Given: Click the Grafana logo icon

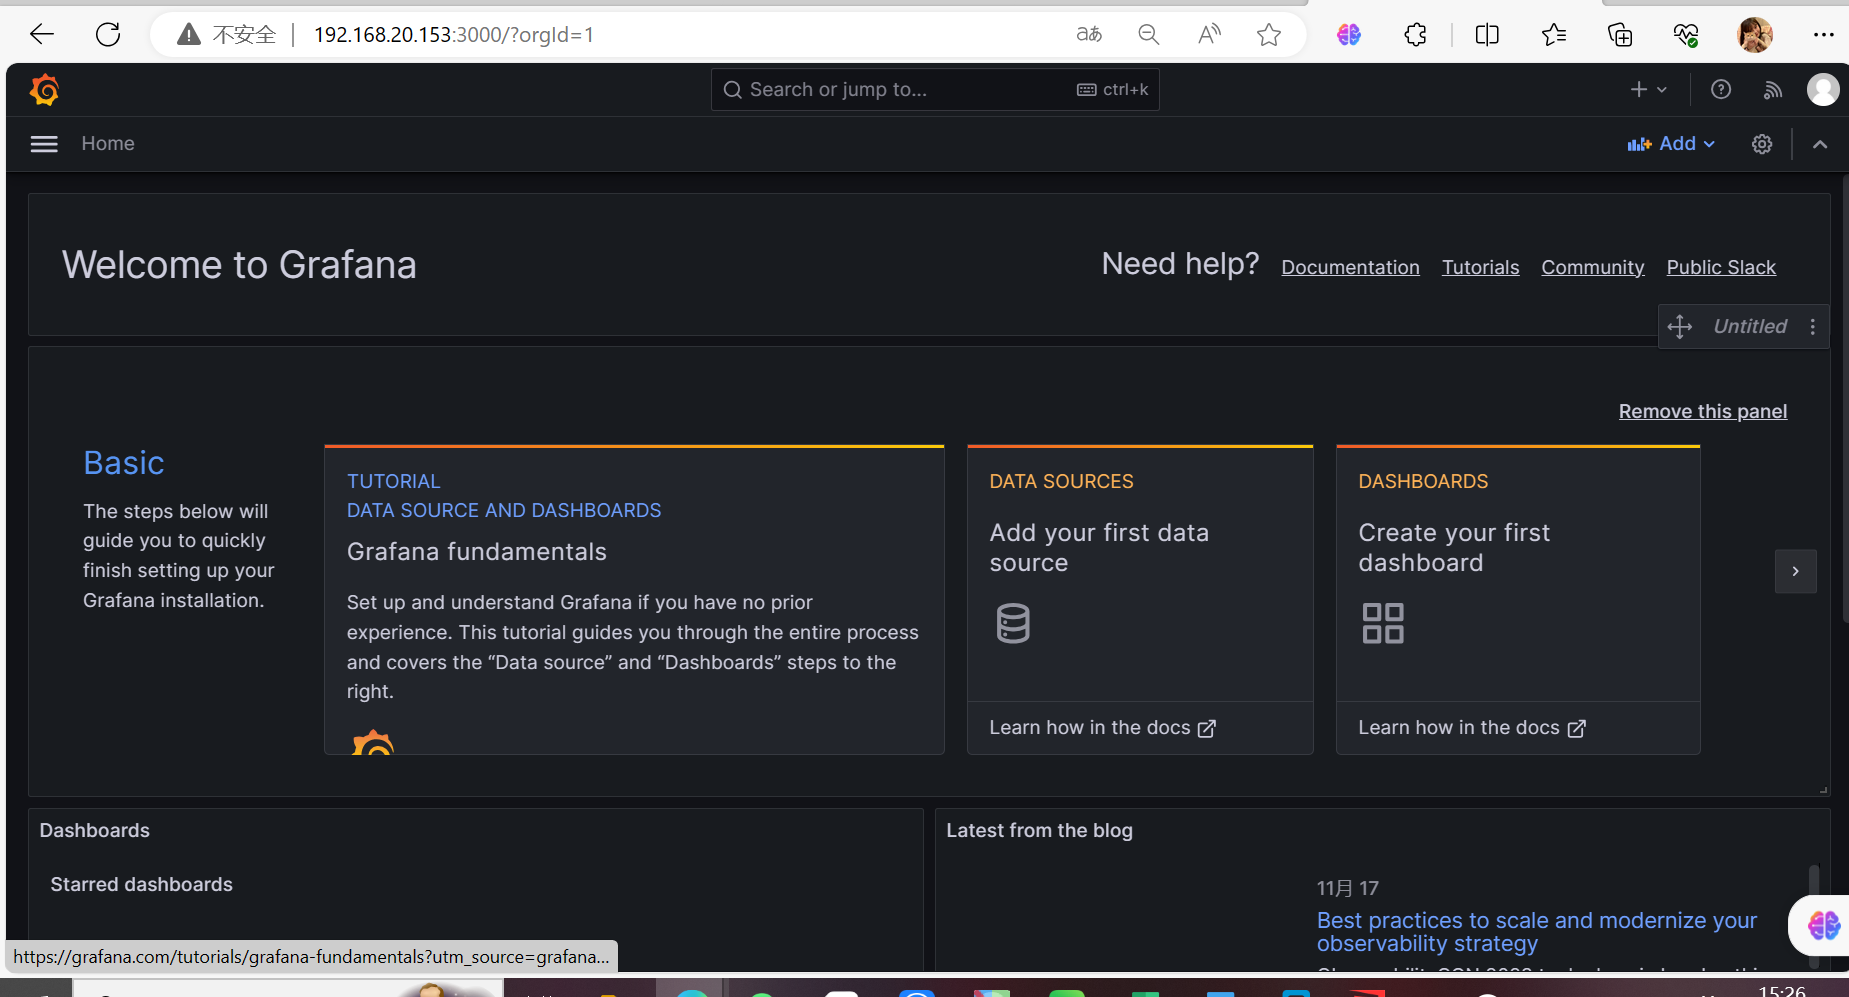Looking at the screenshot, I should [44, 90].
